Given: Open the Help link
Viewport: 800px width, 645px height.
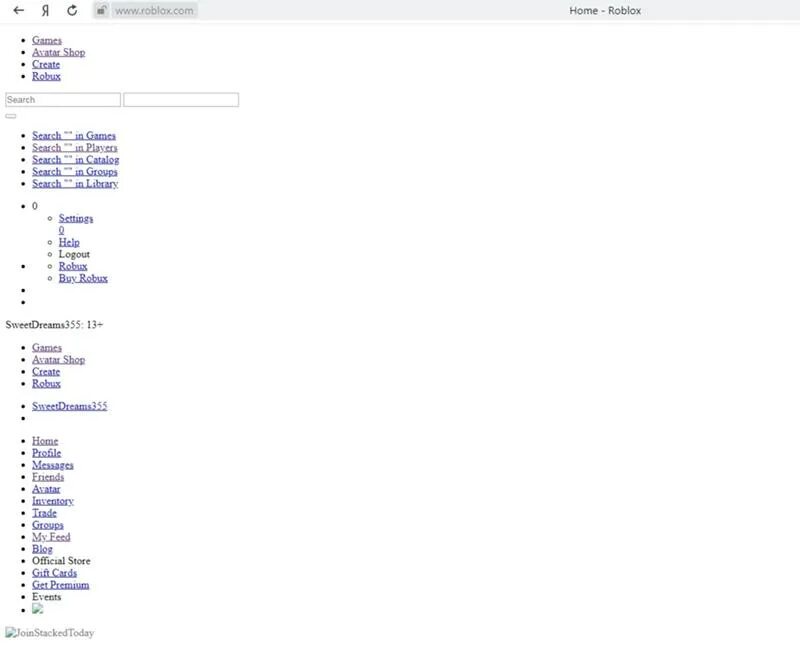Looking at the screenshot, I should [x=69, y=242].
